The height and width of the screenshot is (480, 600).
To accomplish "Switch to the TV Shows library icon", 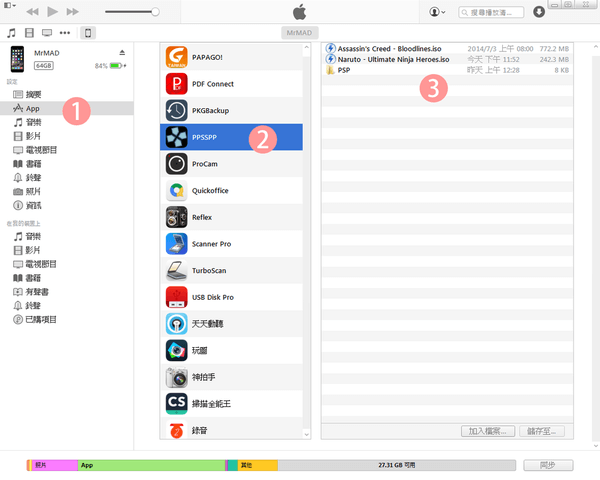I will pos(46,33).
